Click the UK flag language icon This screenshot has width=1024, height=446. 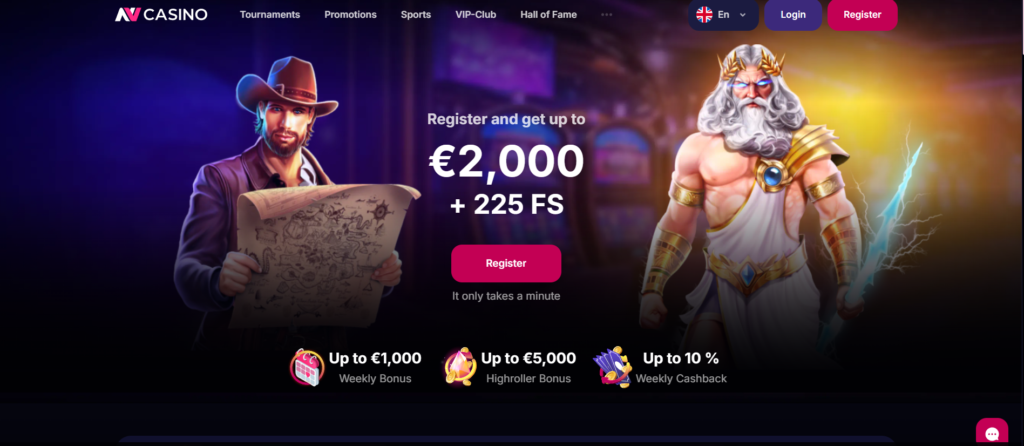point(704,14)
